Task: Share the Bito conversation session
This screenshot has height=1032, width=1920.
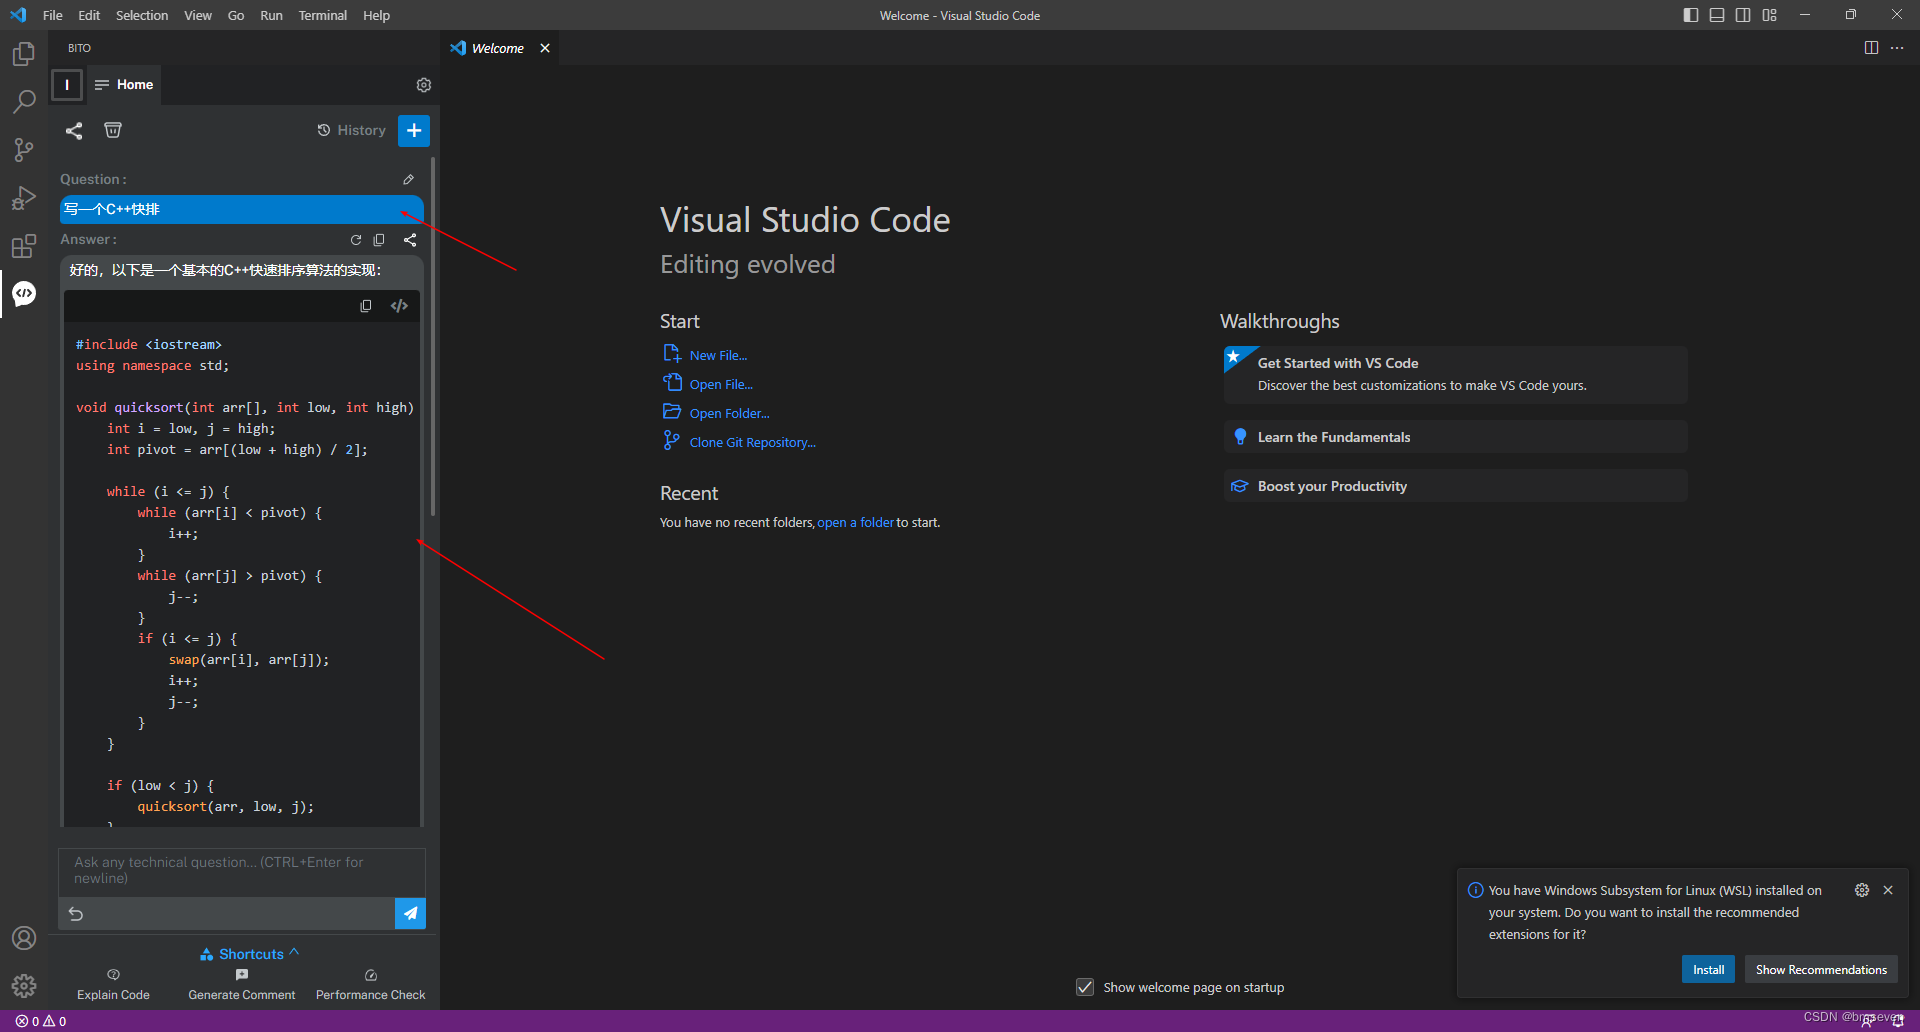Action: (74, 131)
